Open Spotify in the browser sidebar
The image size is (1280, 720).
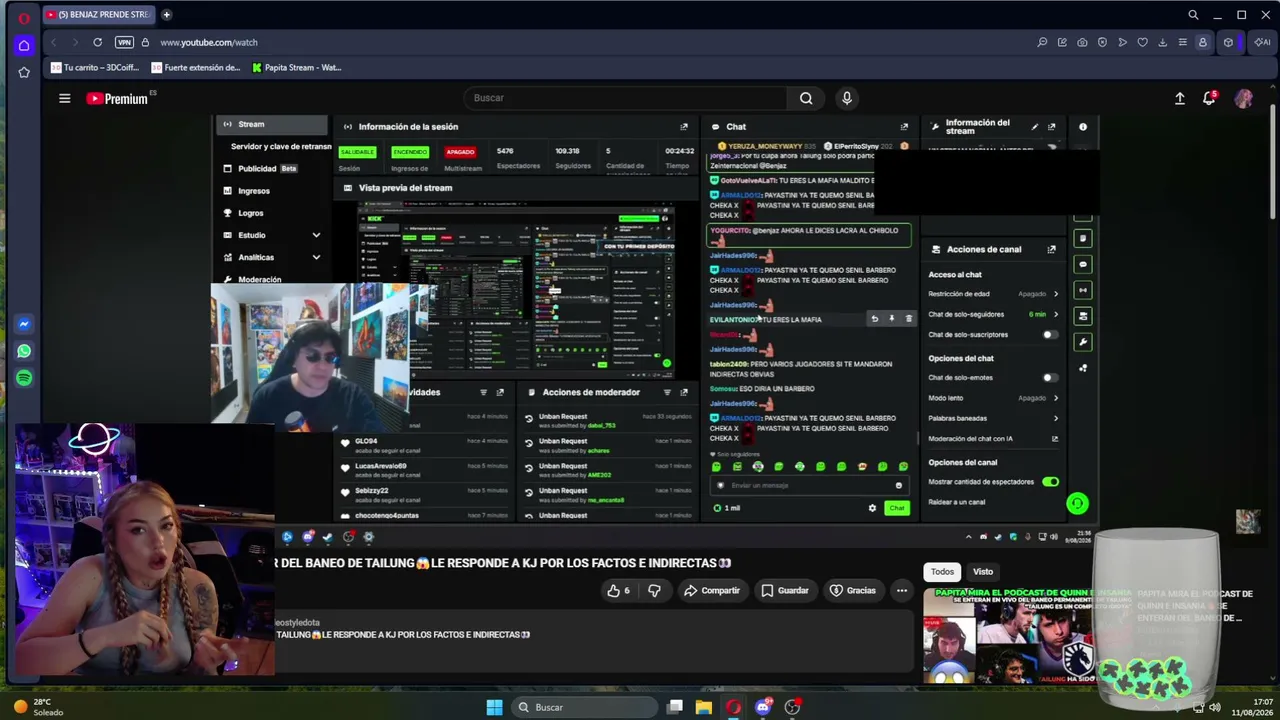pos(24,378)
